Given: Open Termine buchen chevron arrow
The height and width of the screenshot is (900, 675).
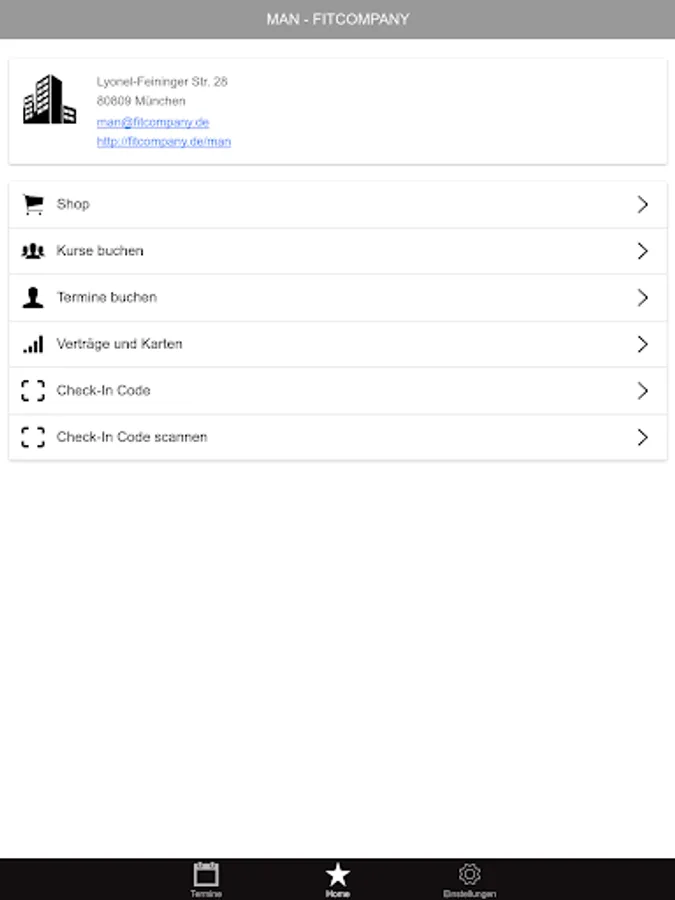Looking at the screenshot, I should click(x=643, y=297).
